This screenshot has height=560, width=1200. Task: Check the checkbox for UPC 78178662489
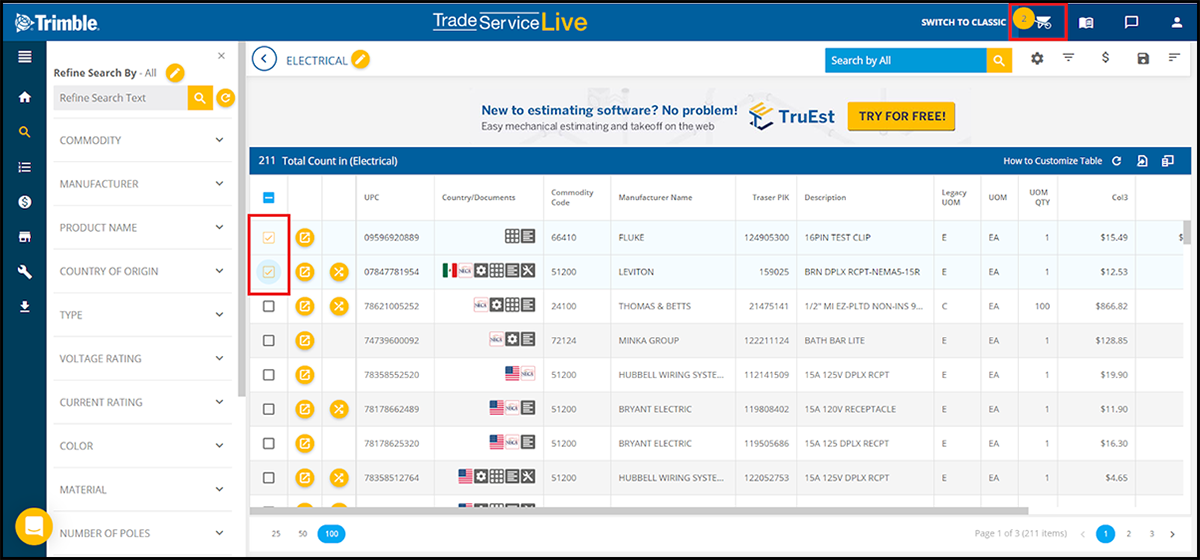pos(268,409)
